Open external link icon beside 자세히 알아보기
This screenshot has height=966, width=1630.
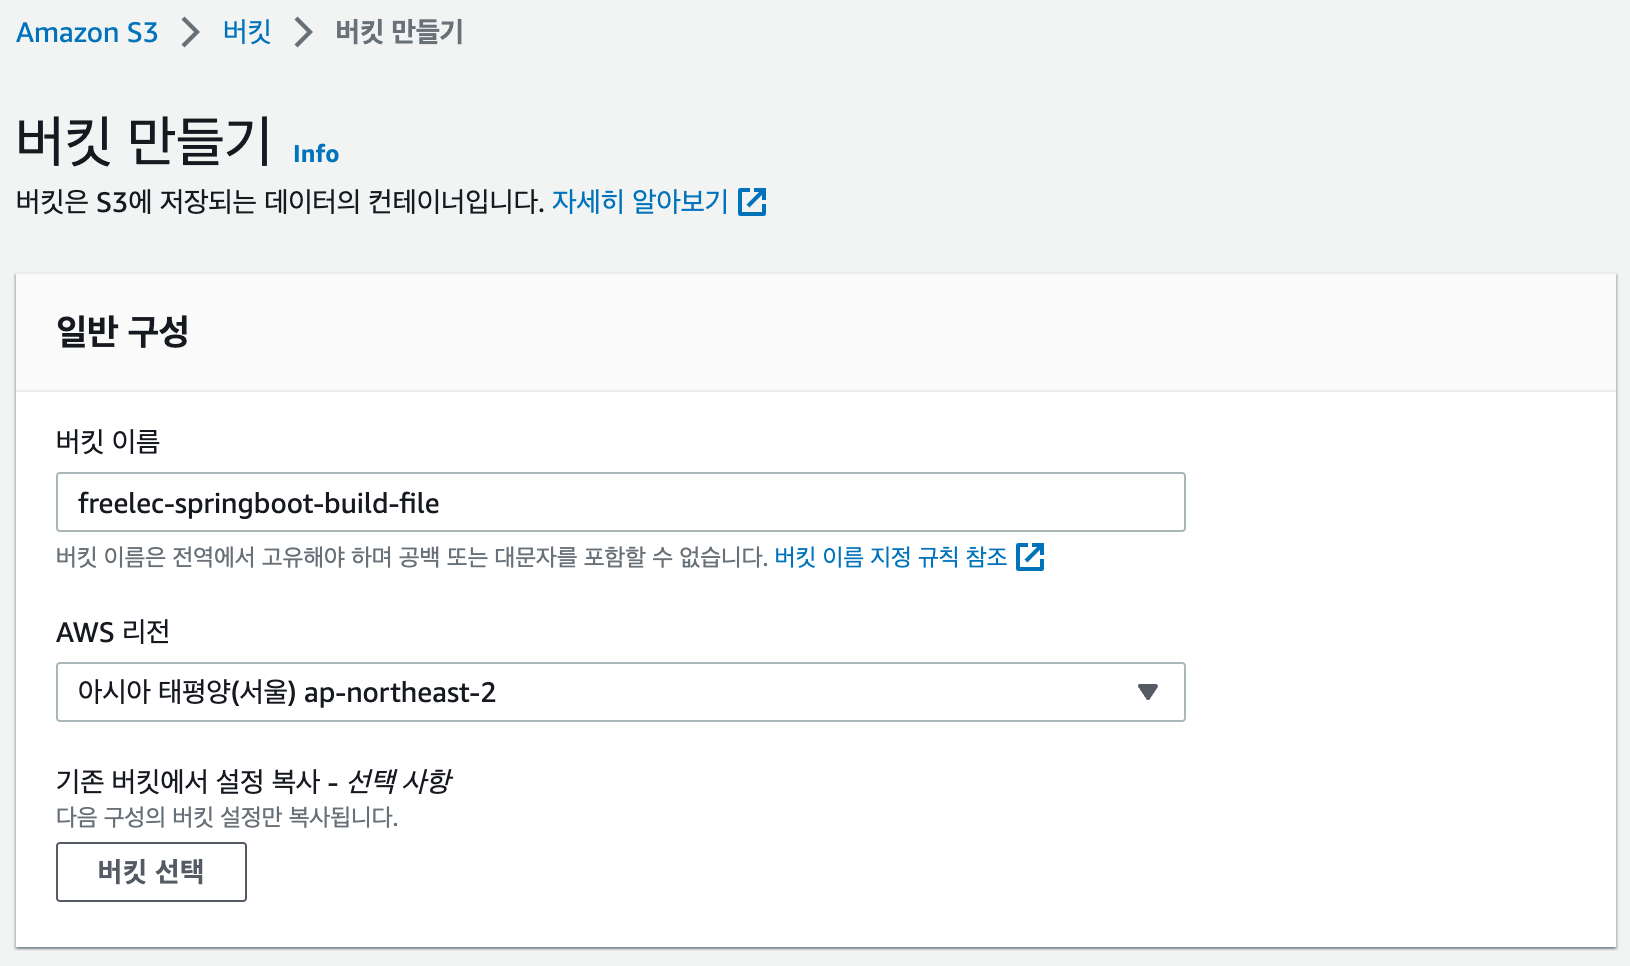(x=752, y=202)
